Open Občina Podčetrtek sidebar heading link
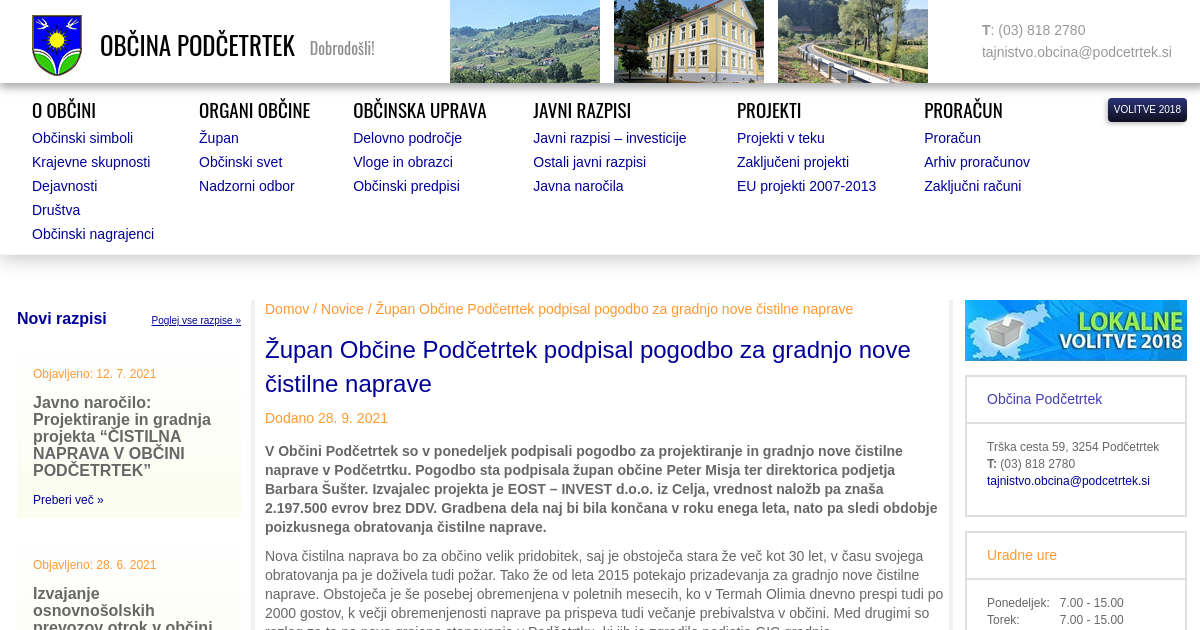This screenshot has height=630, width=1200. click(x=1044, y=399)
